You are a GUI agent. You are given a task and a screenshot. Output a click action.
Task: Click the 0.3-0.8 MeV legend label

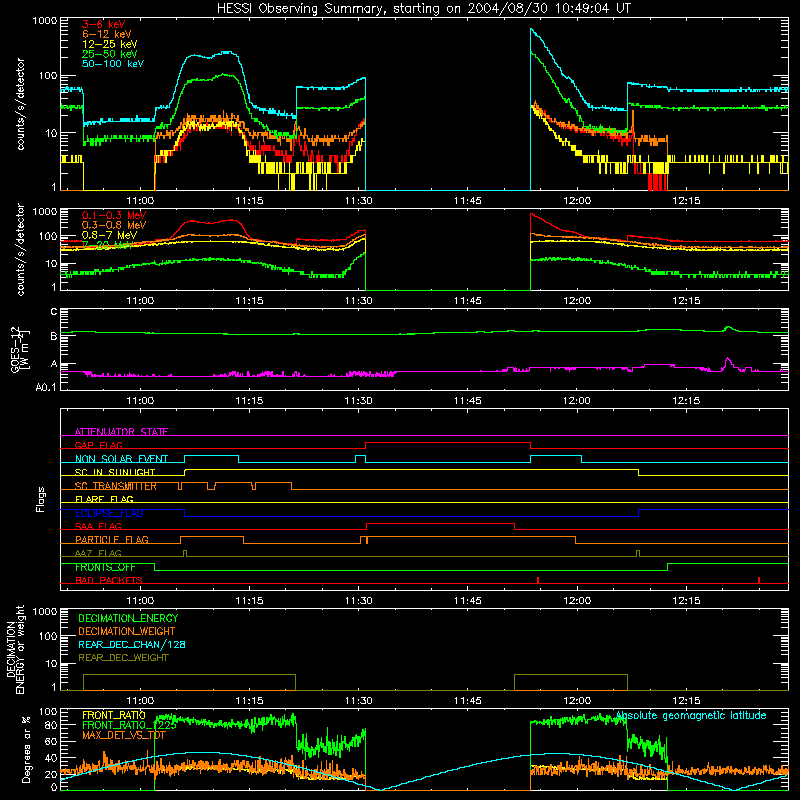[x=114, y=225]
